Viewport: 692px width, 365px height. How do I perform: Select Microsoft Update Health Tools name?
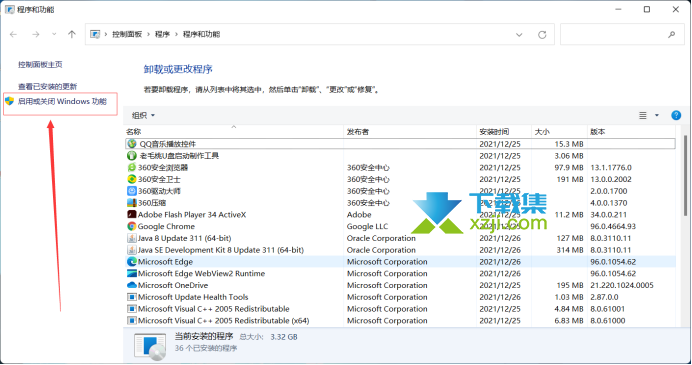coord(193,297)
